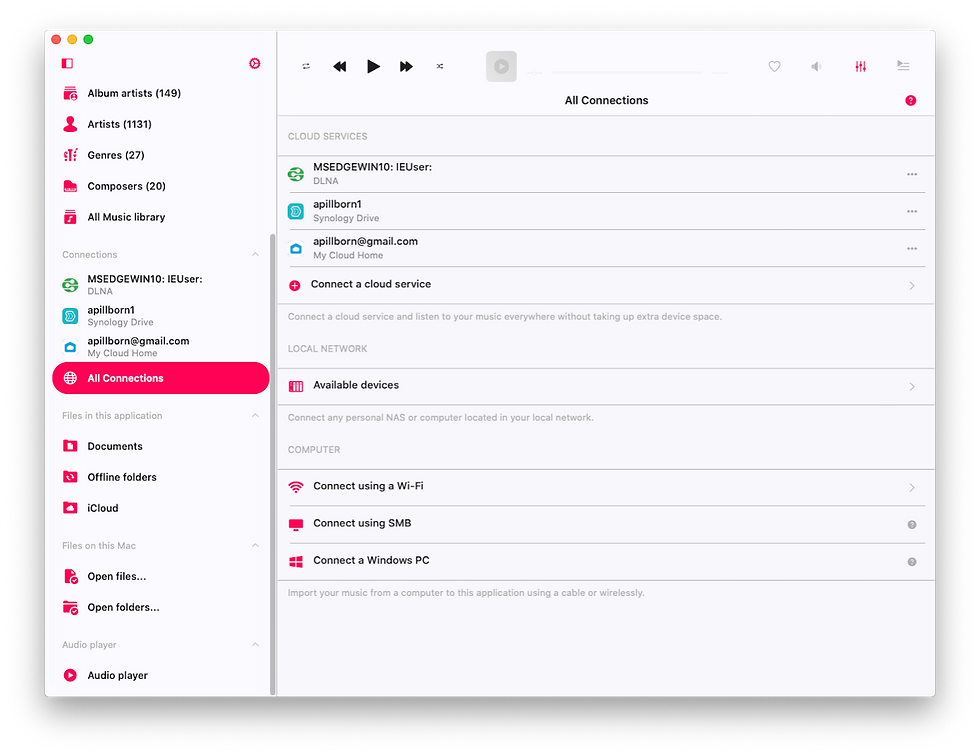This screenshot has width=980, height=756.
Task: Click Open files... in sidebar
Action: (x=161, y=576)
